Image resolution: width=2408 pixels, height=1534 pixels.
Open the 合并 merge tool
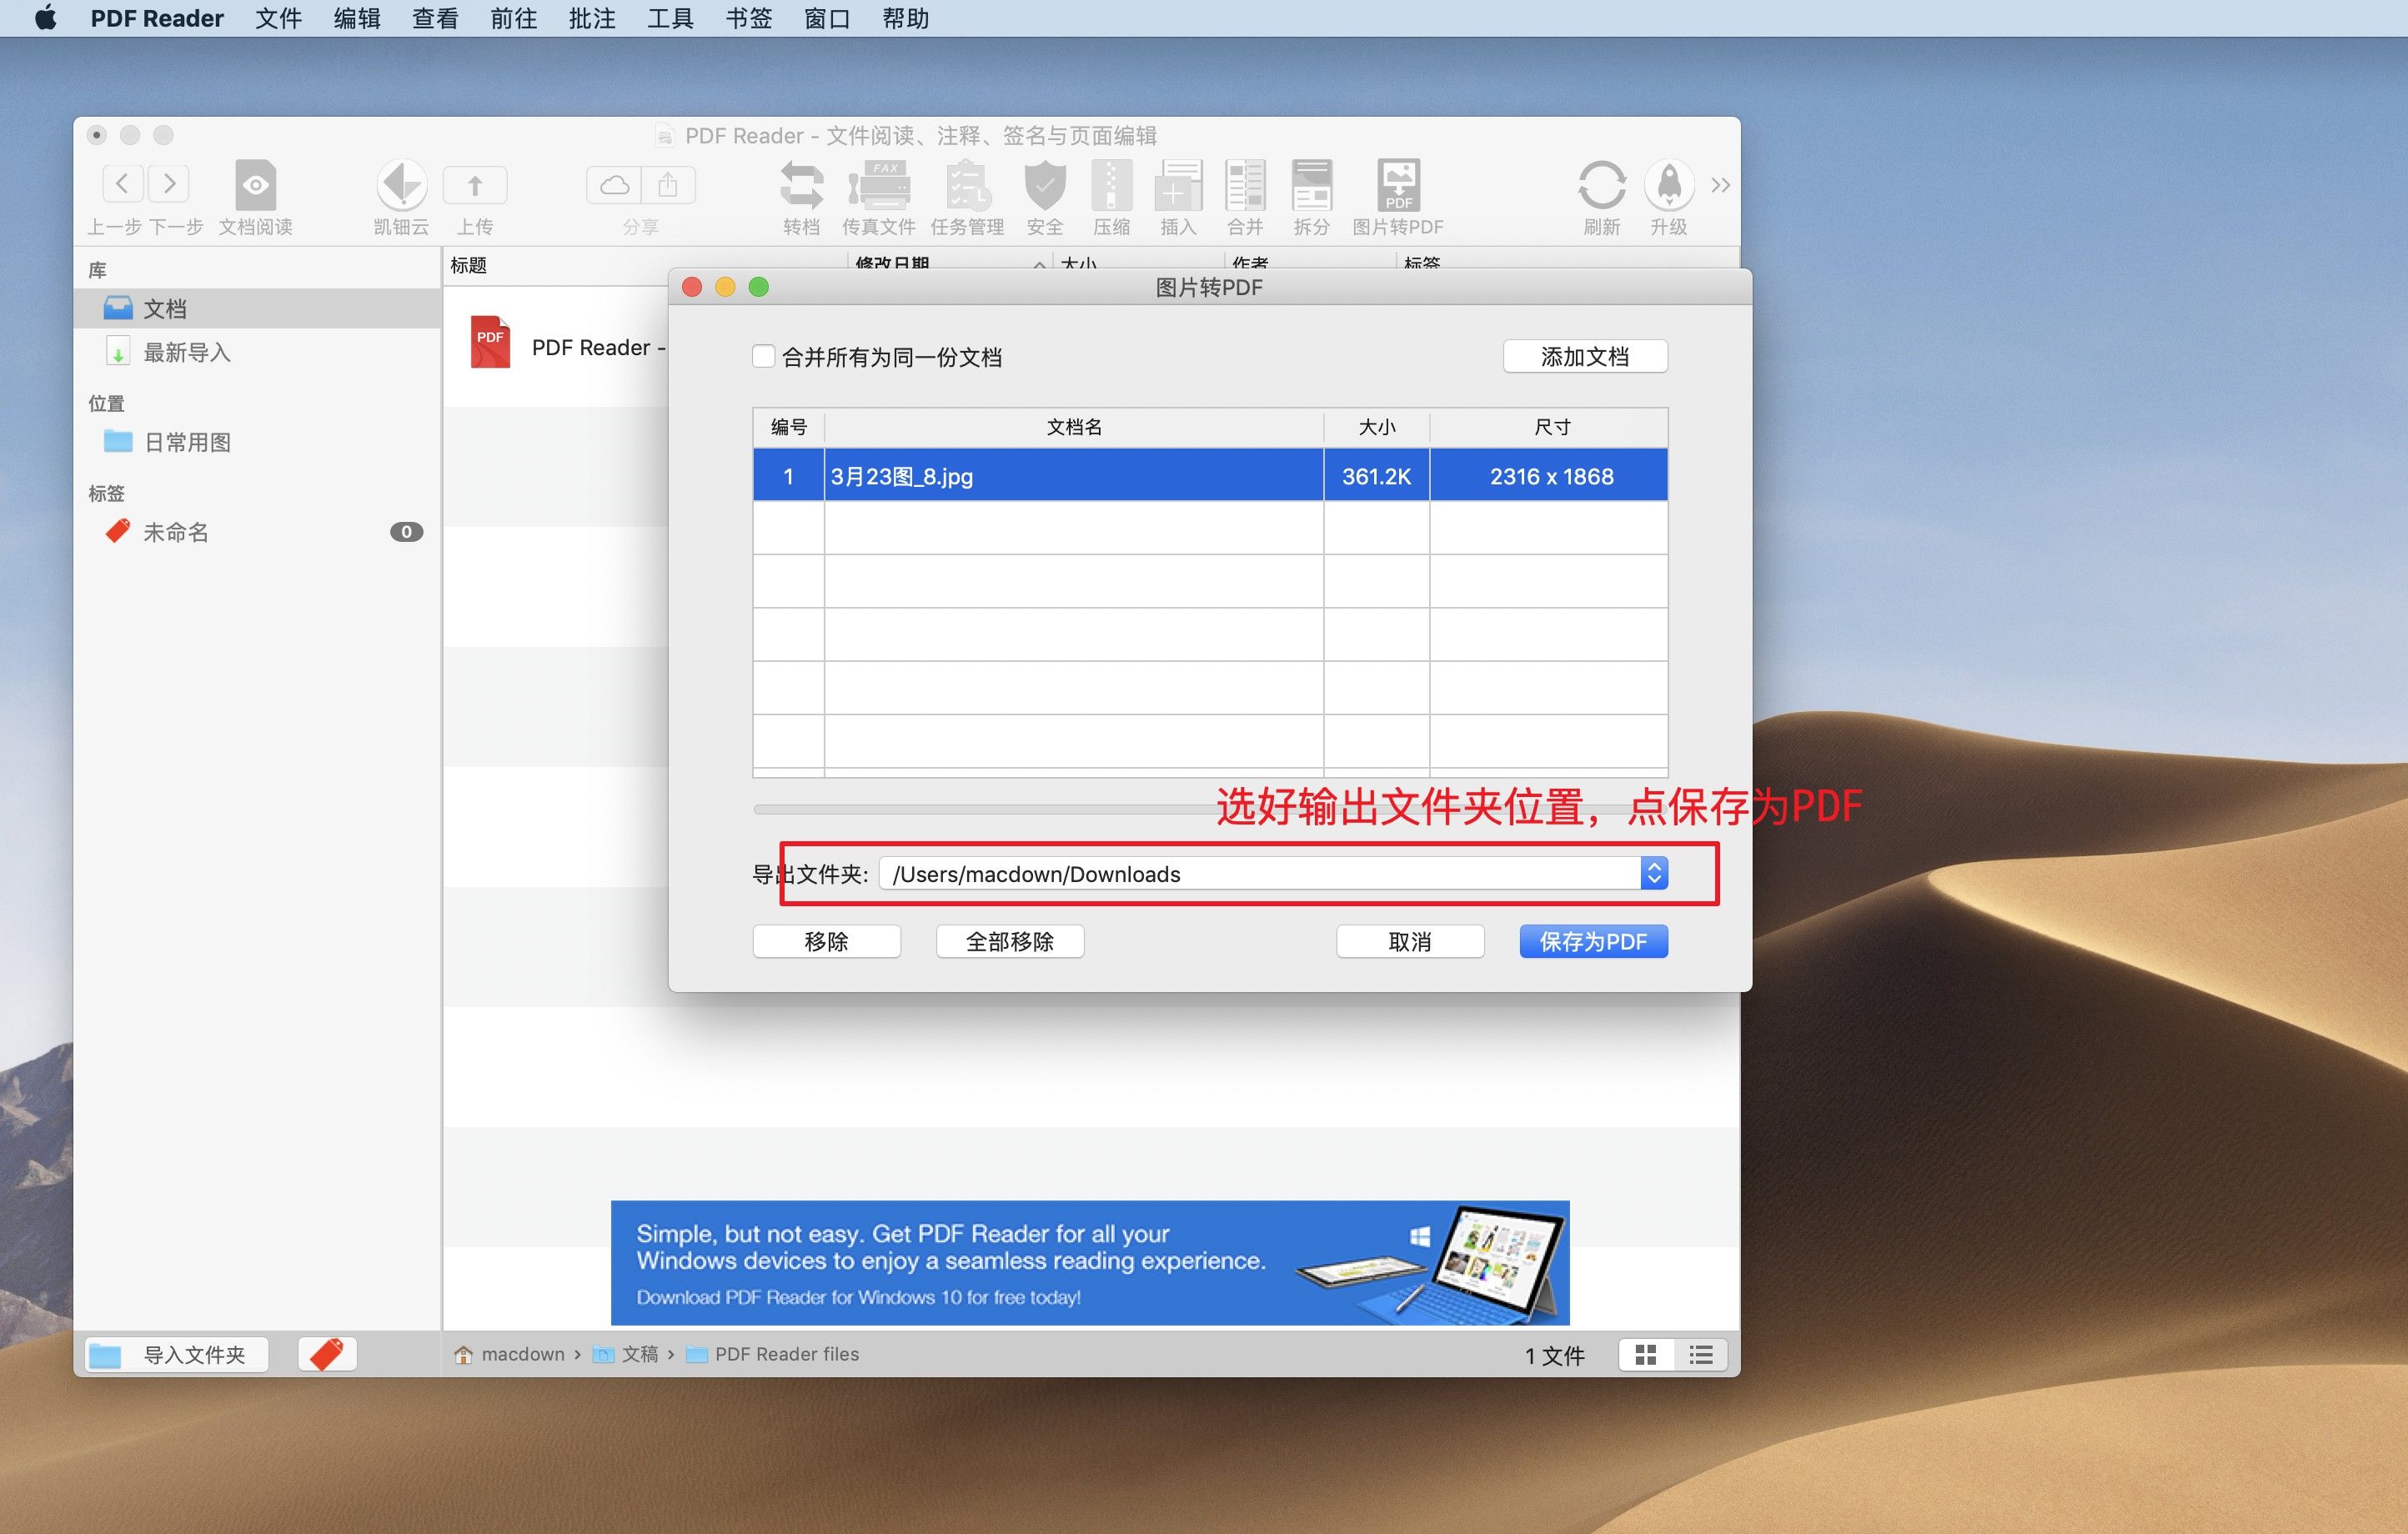(x=1244, y=195)
